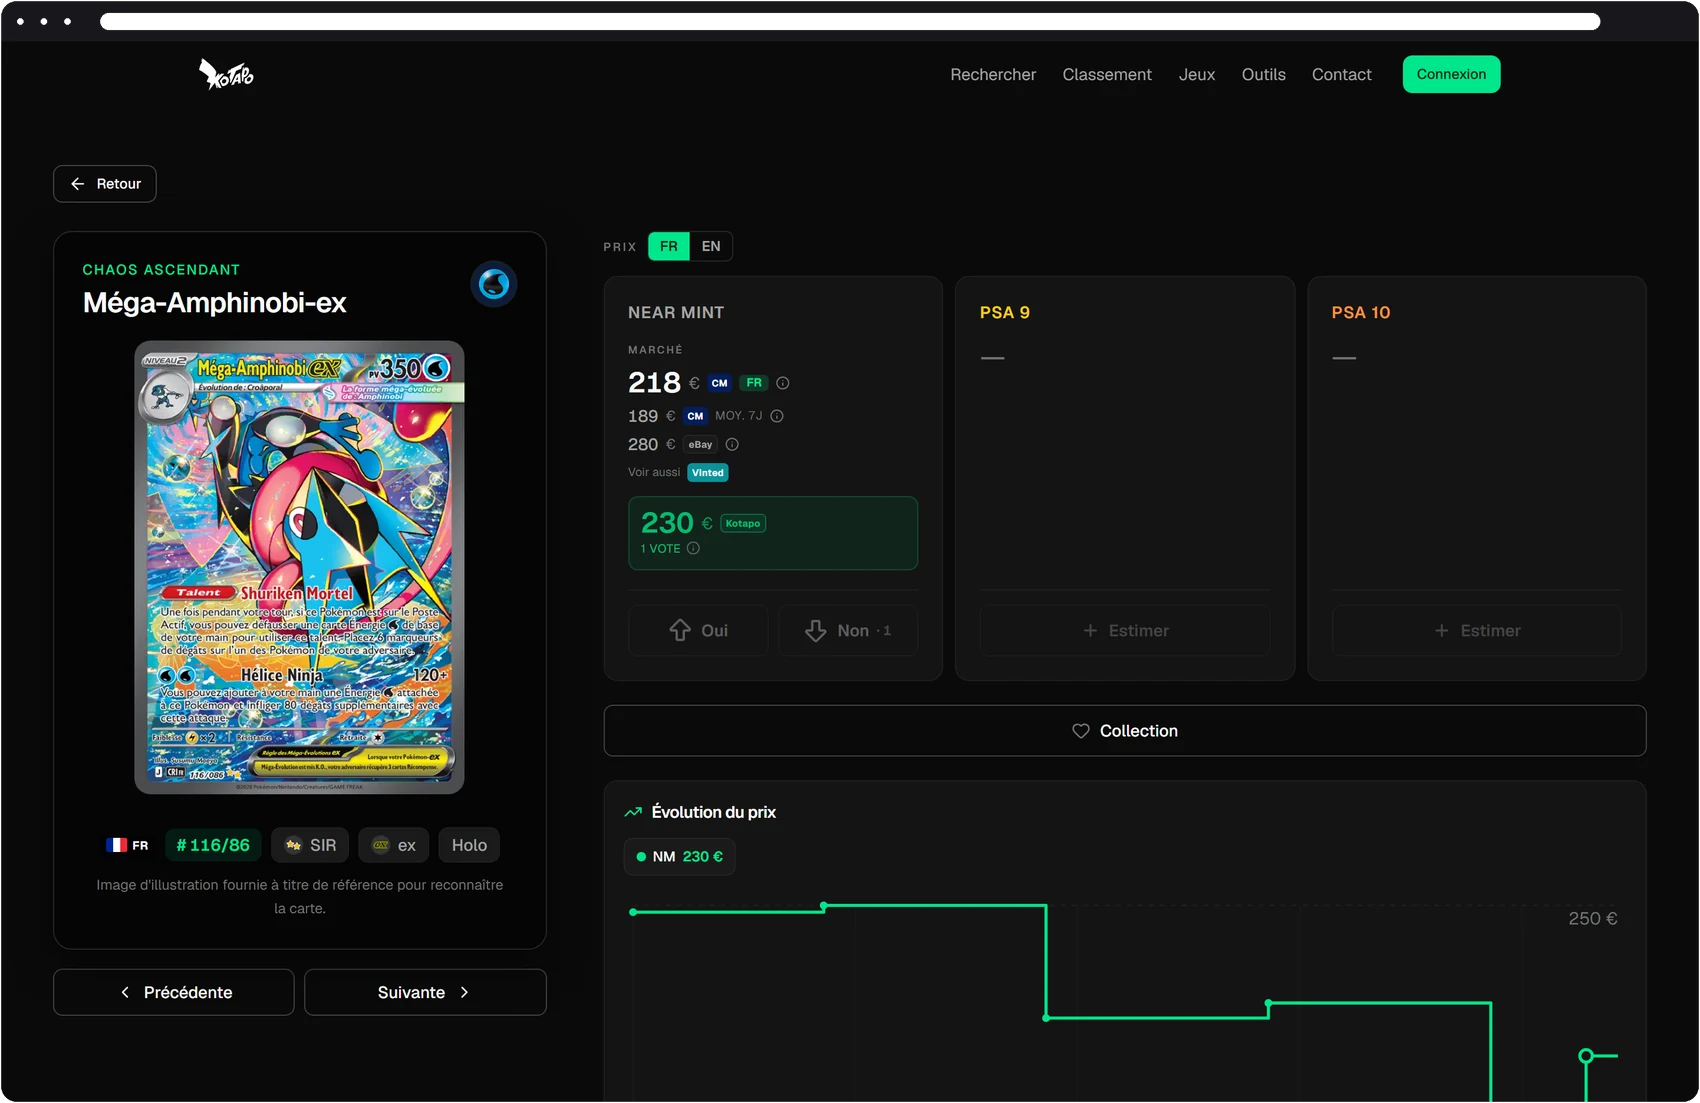Click the Holo tag
The width and height of the screenshot is (1700, 1103).
click(469, 845)
